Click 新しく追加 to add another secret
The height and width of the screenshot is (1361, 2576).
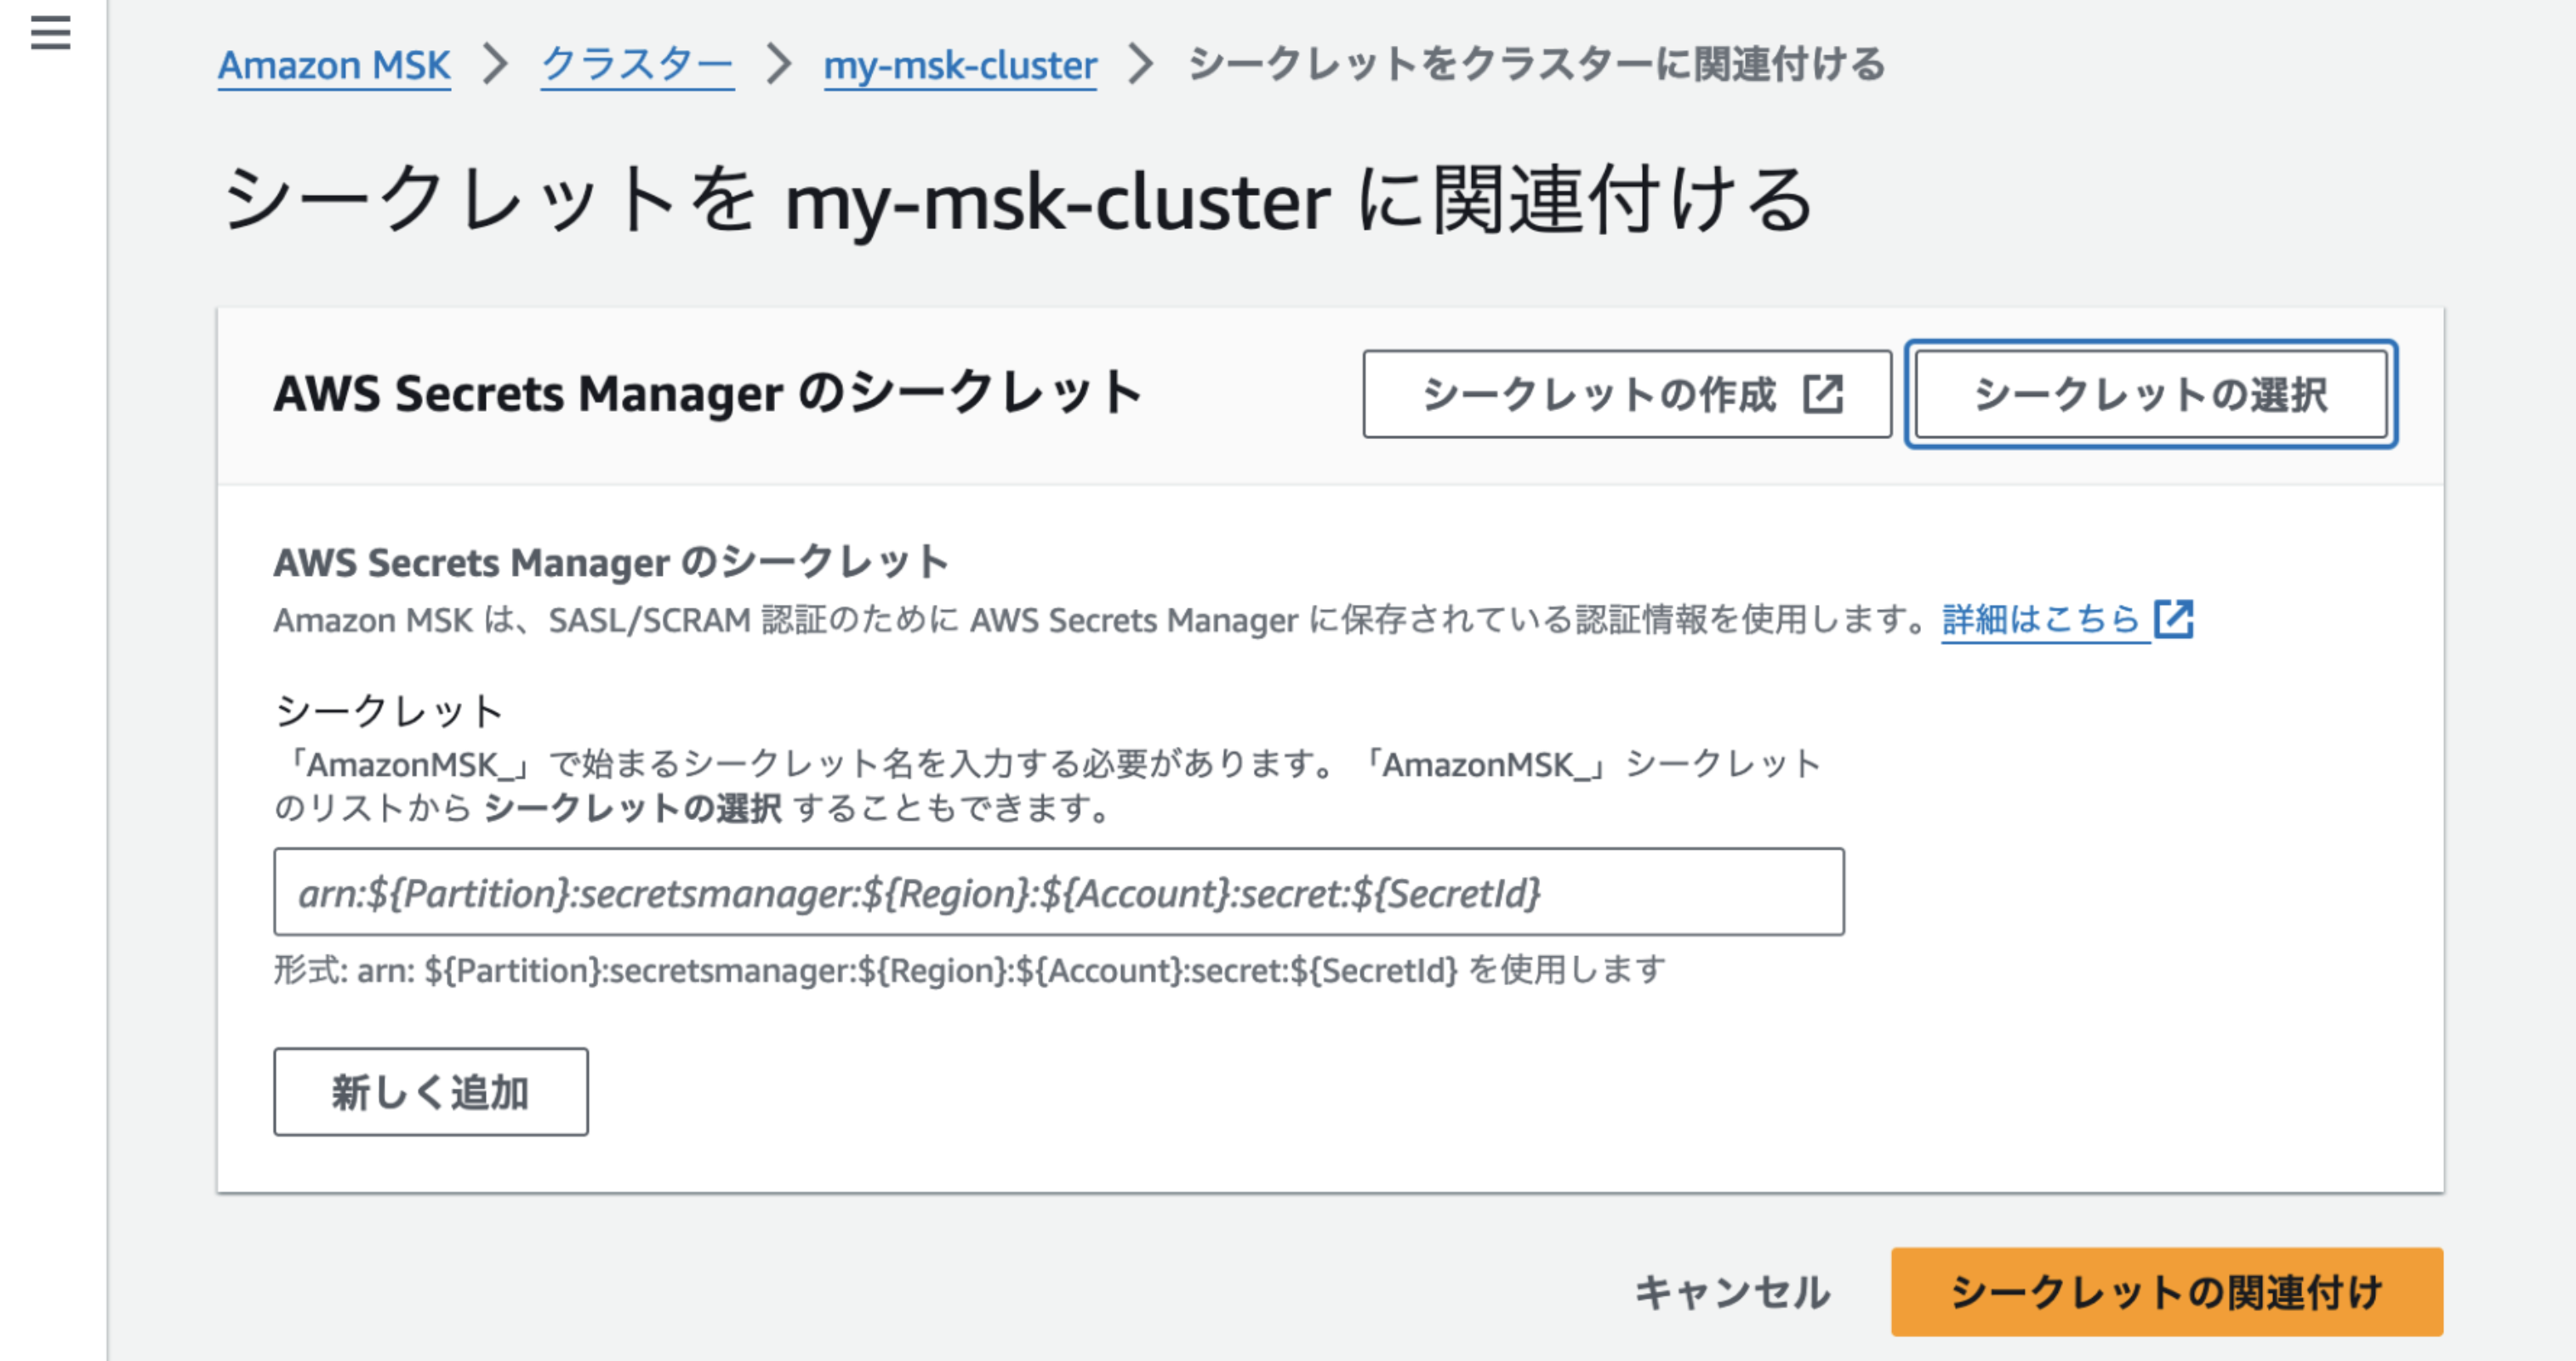point(430,1092)
